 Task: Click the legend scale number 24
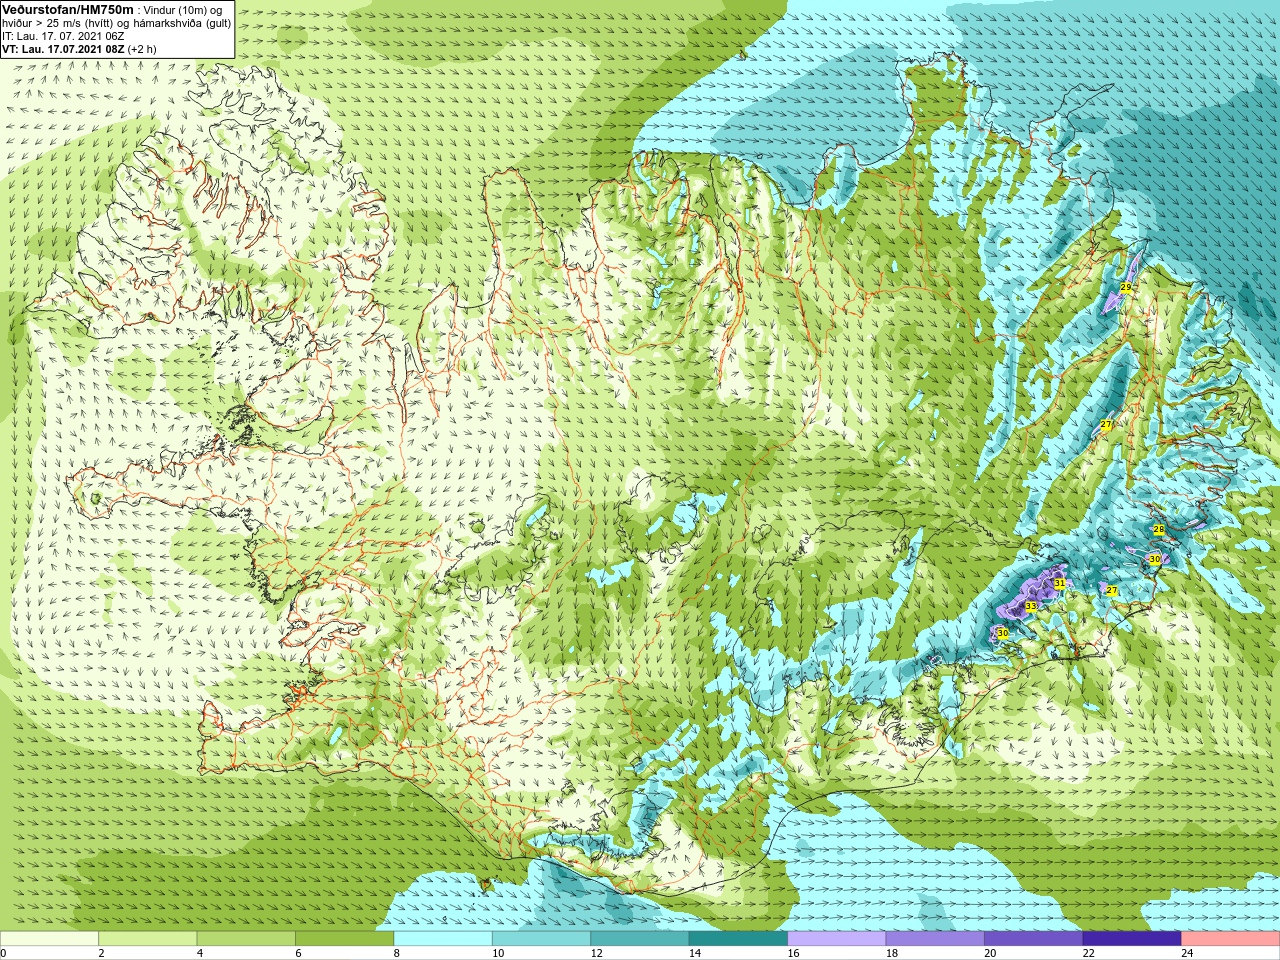tap(1187, 954)
